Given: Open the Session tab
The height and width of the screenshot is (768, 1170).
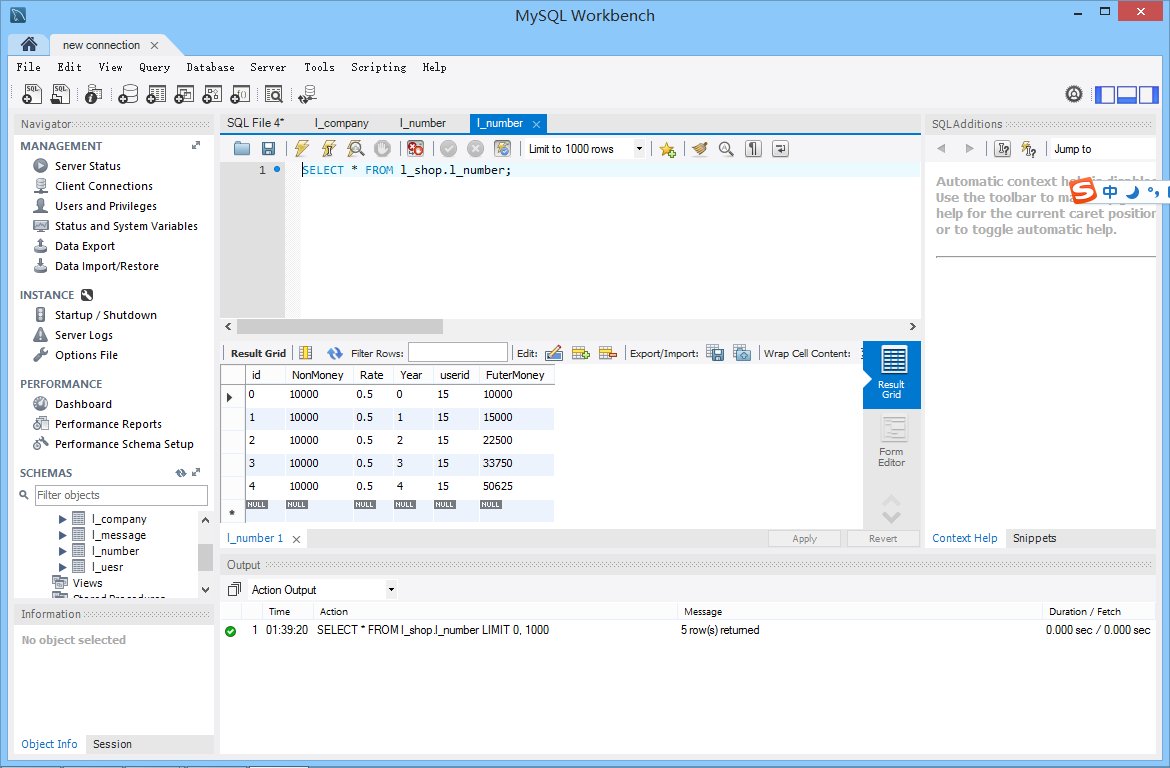Looking at the screenshot, I should point(112,744).
